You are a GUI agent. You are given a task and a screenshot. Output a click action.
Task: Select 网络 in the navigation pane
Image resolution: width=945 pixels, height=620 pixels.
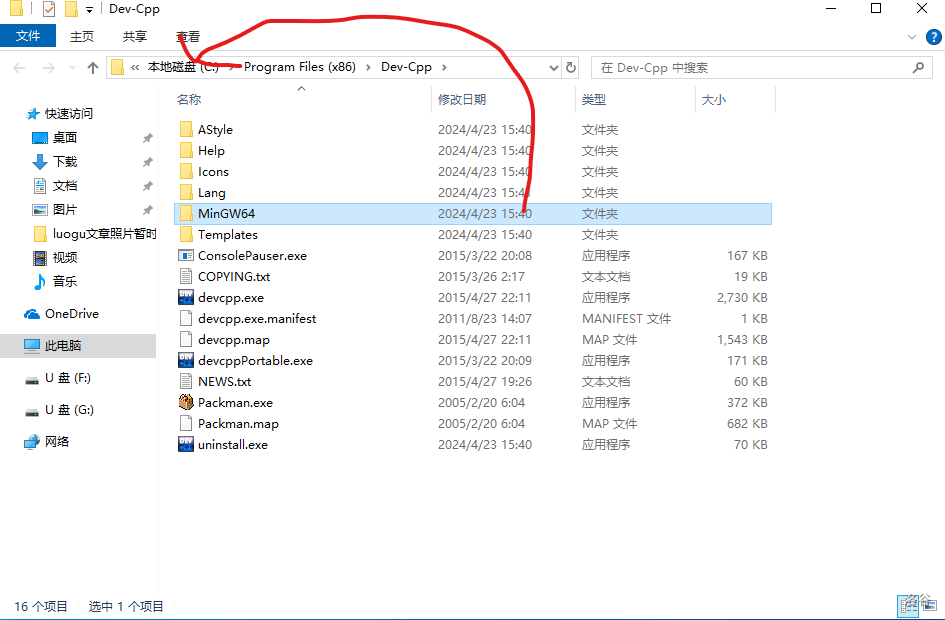pos(57,442)
